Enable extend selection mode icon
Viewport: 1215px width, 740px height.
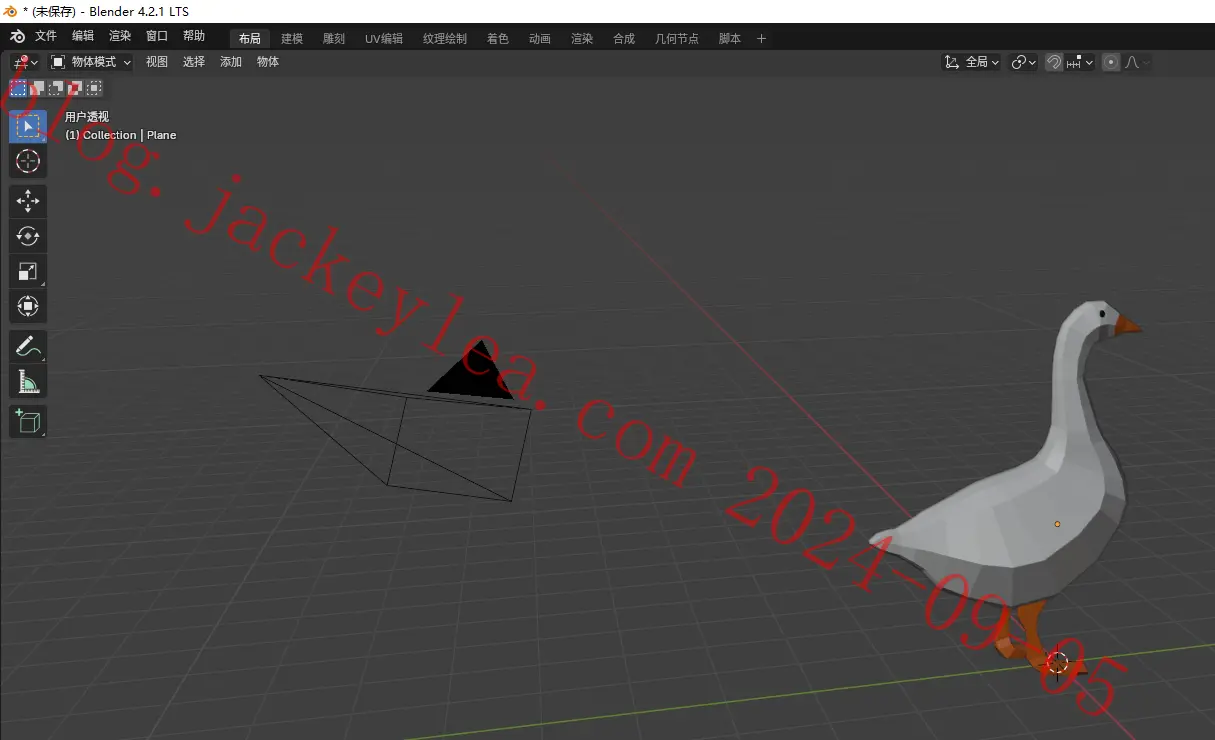coord(37,88)
